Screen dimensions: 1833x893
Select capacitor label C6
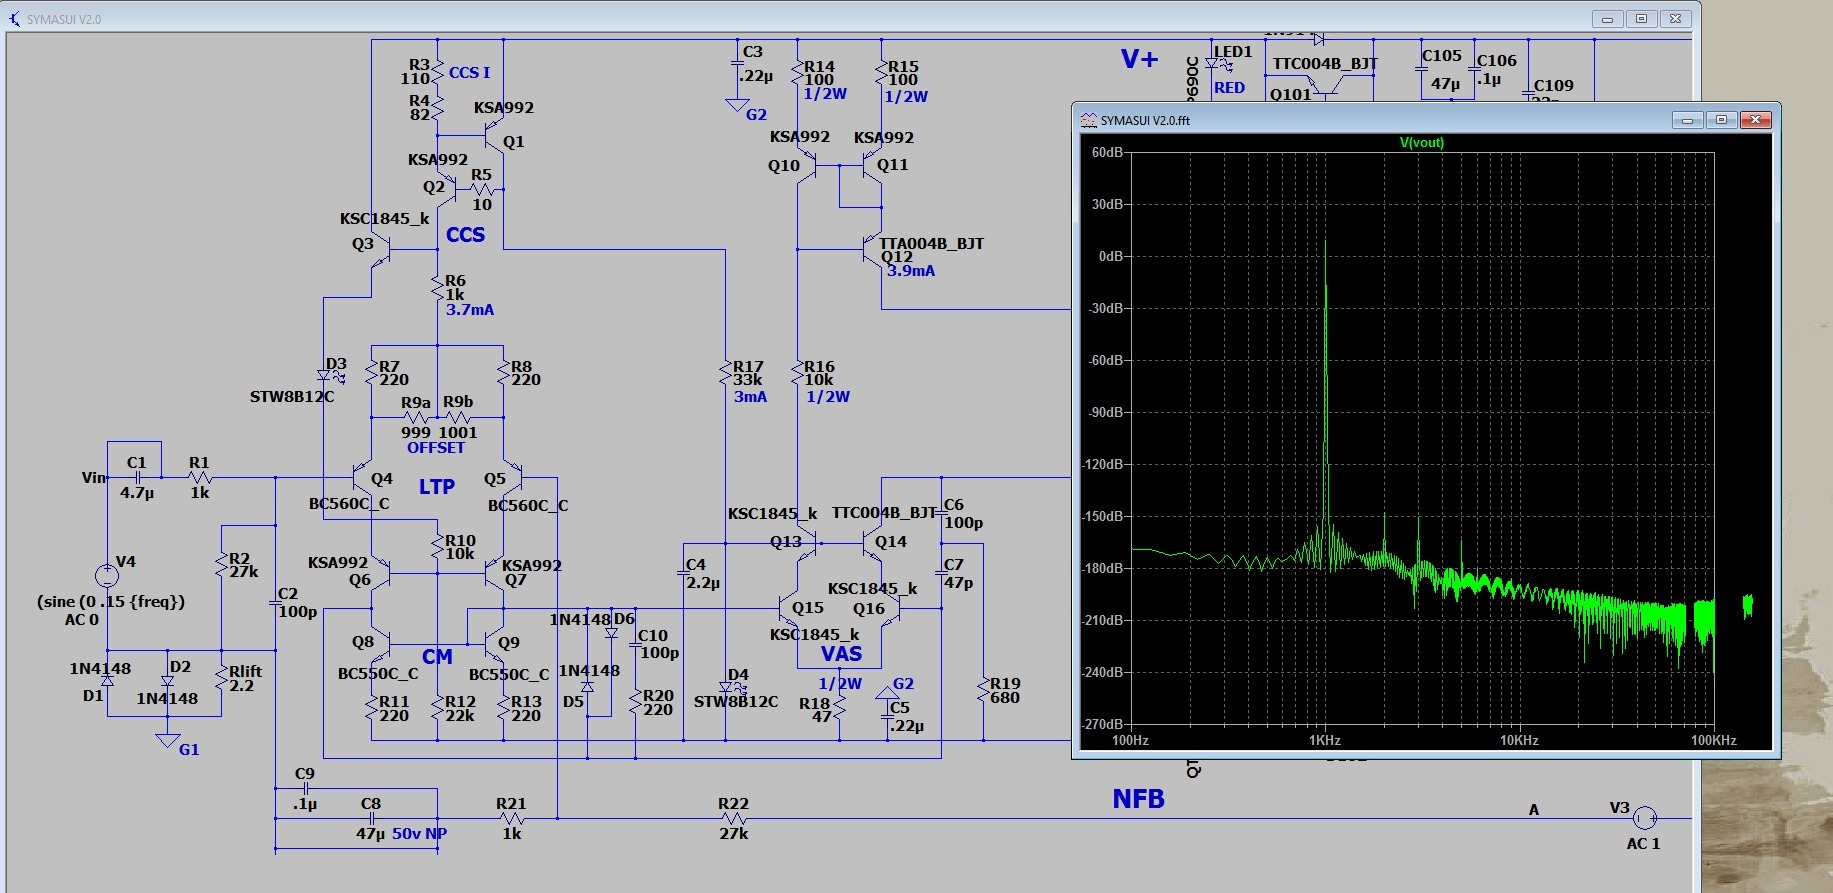tap(954, 505)
